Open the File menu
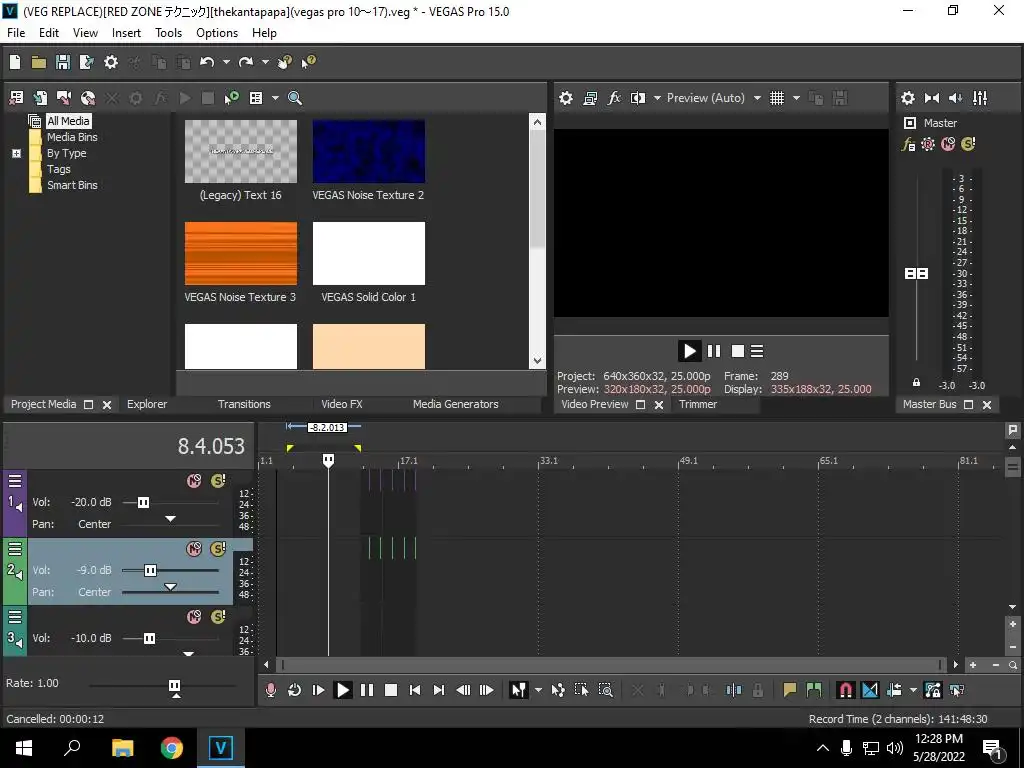 click(x=16, y=33)
